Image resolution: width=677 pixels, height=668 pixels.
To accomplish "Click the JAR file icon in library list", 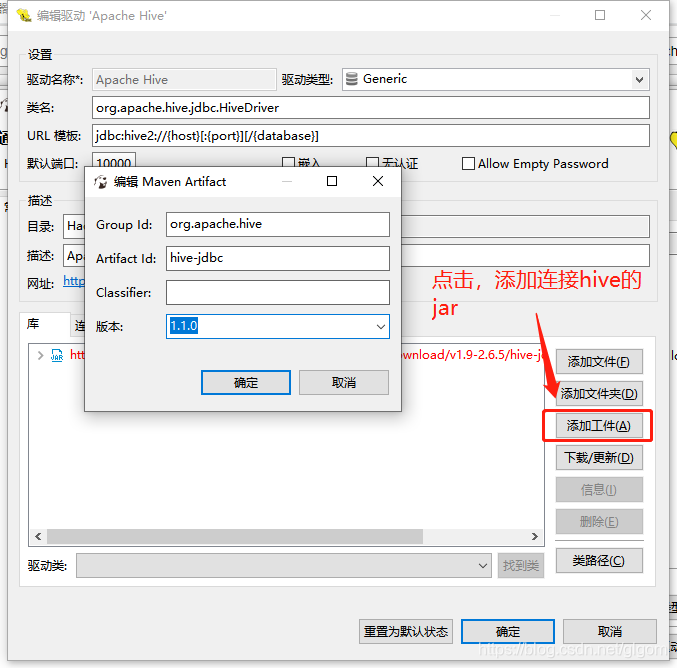I will [57, 355].
